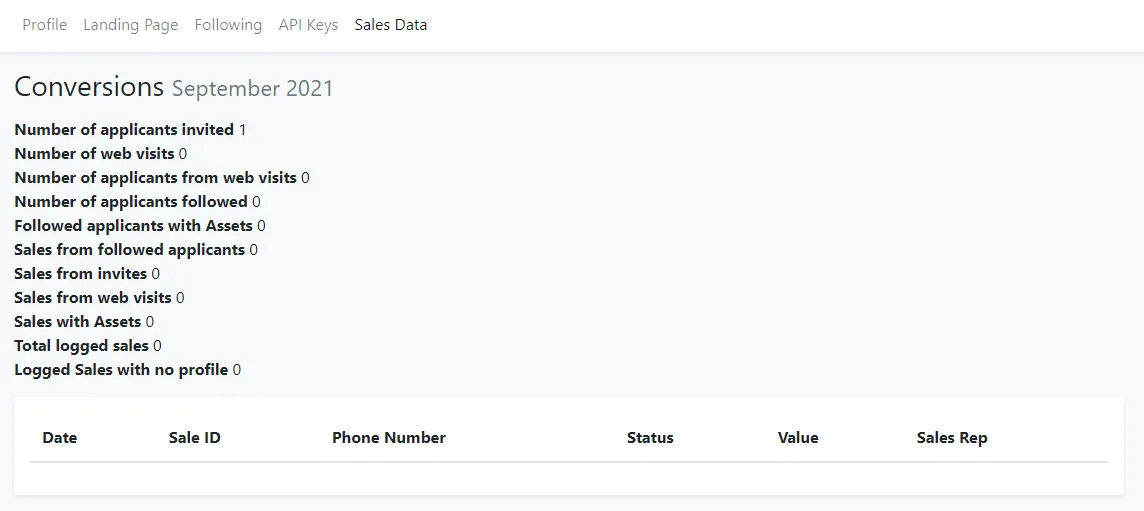Click the Phone Number column header
1144x511 pixels.
pyautogui.click(x=389, y=438)
